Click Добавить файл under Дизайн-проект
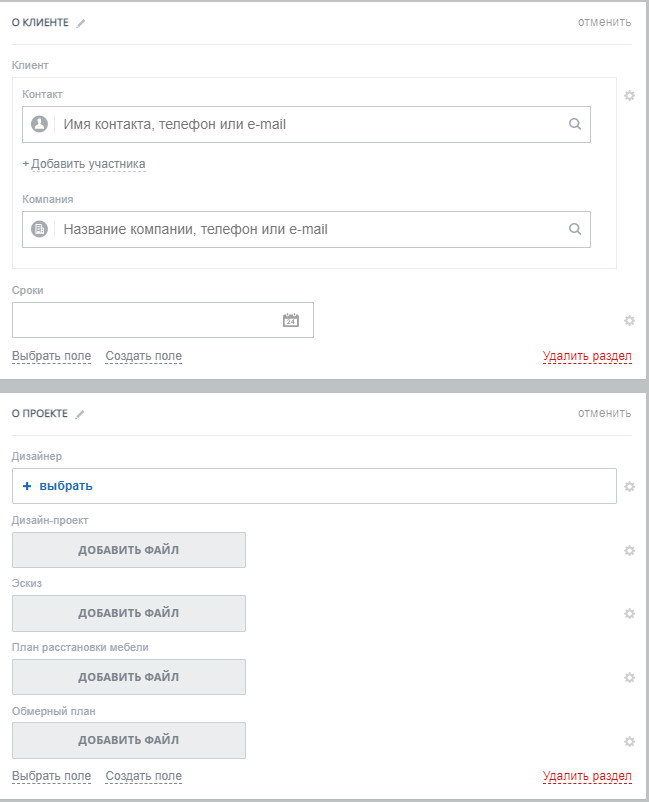649x802 pixels. pos(129,550)
